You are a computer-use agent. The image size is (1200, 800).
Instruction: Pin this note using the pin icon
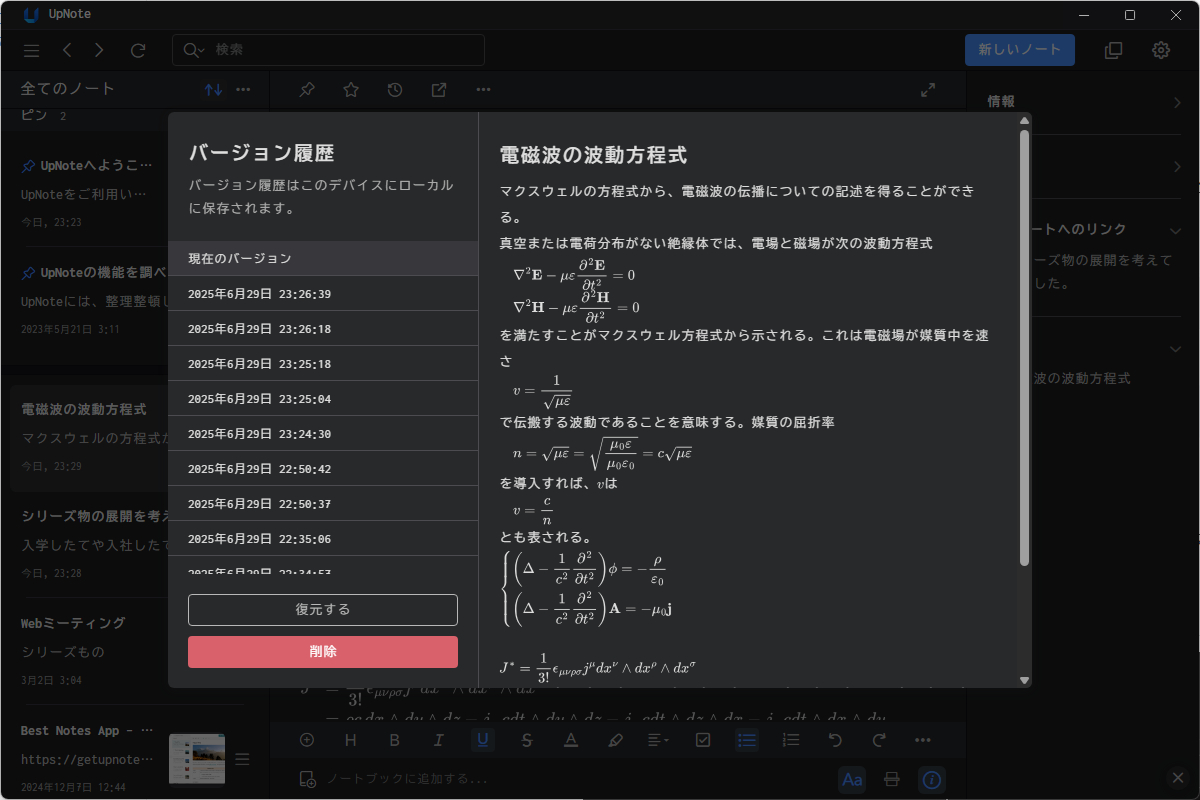coord(306,89)
